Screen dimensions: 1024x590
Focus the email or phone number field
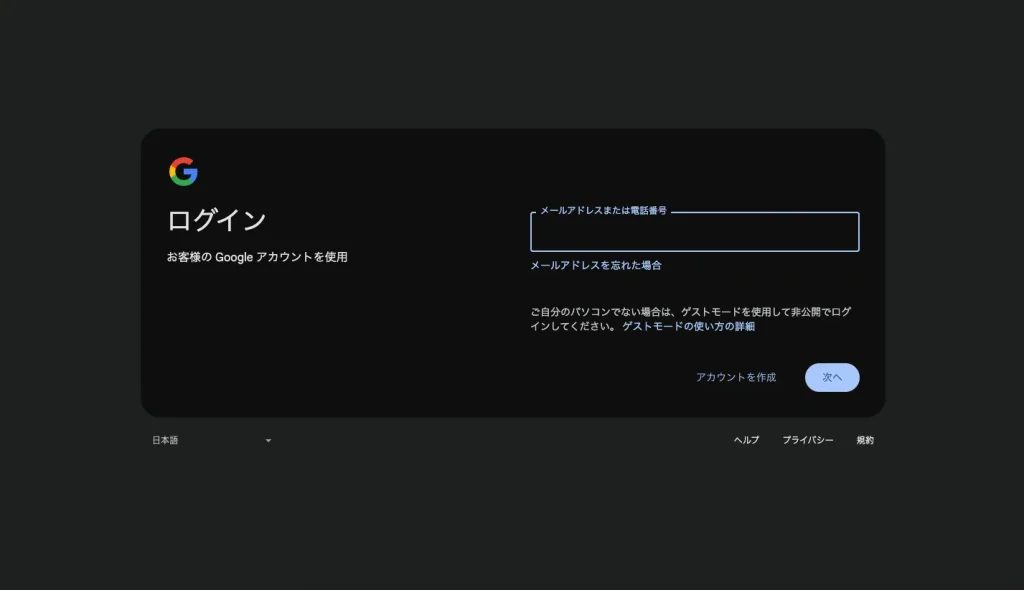694,231
